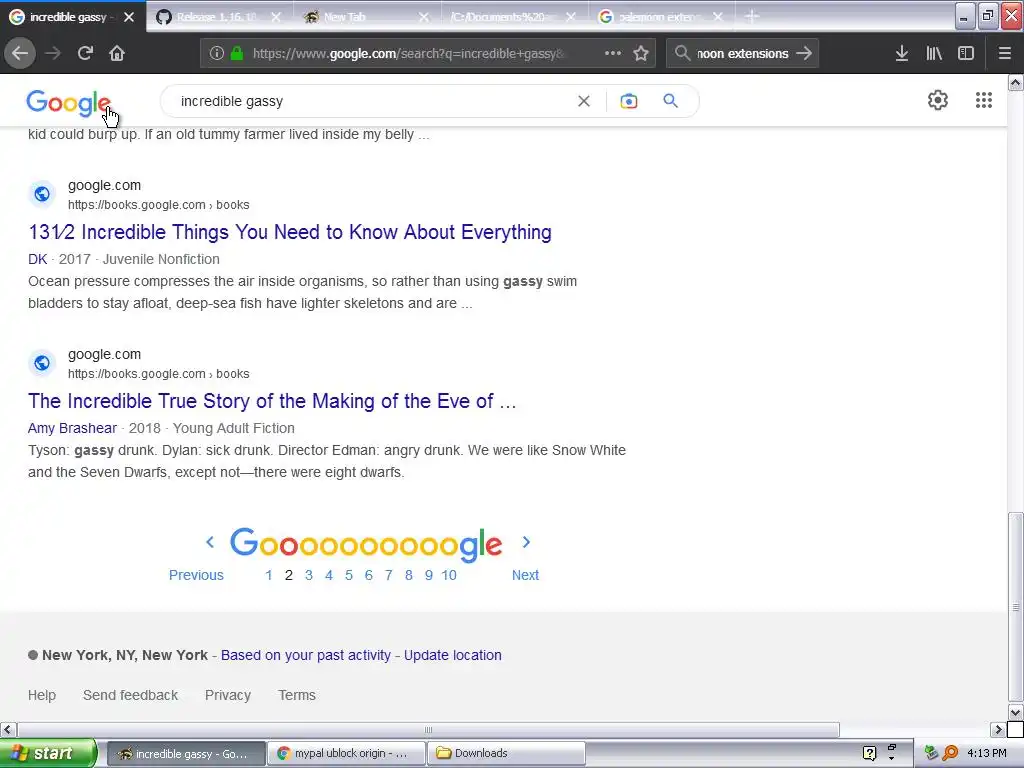Image resolution: width=1024 pixels, height=768 pixels.
Task: Click the right chevron beside Gooooogle
Action: (x=526, y=542)
